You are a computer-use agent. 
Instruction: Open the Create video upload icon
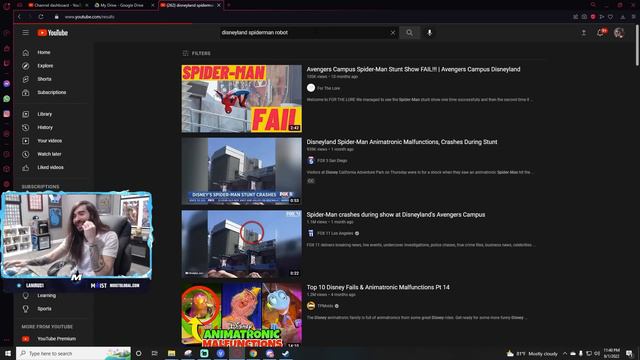point(584,33)
